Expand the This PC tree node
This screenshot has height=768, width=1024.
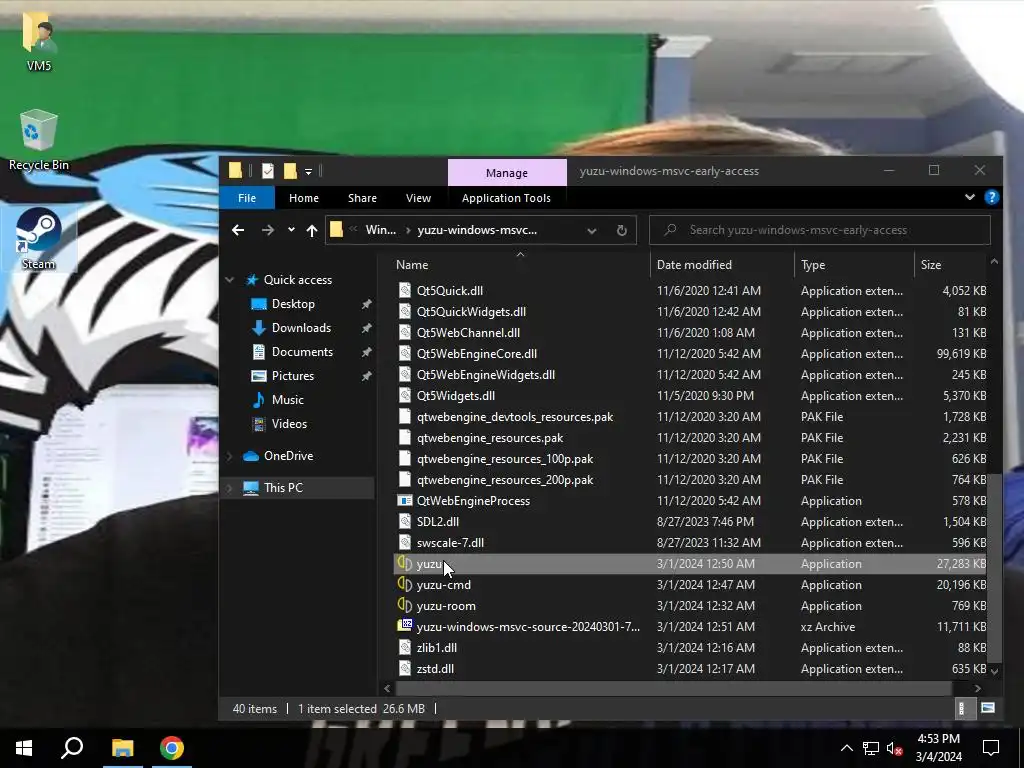pyautogui.click(x=229, y=488)
